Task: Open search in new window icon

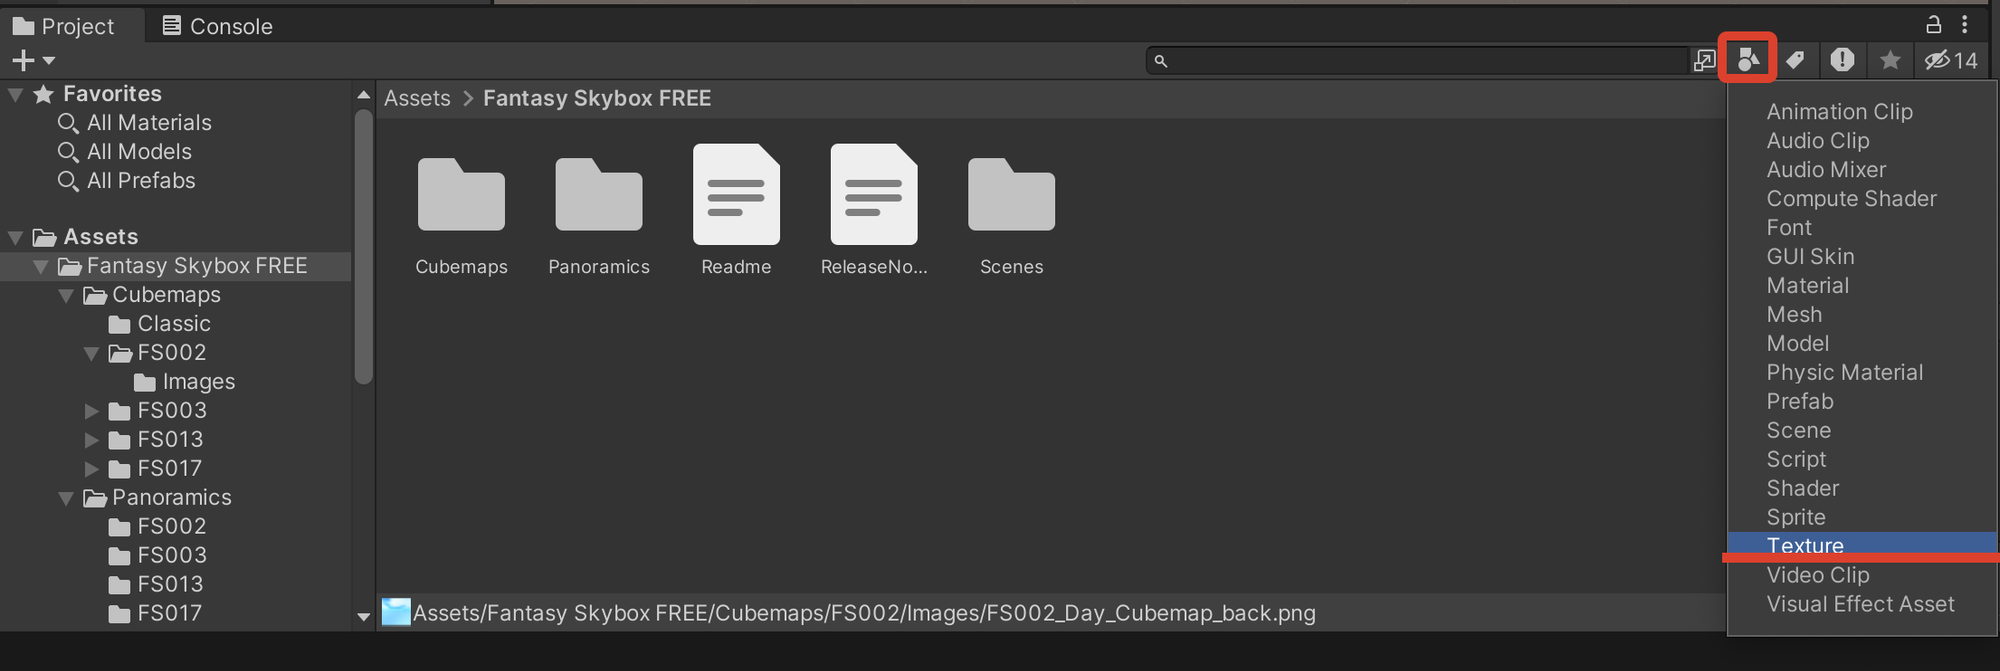Action: pyautogui.click(x=1704, y=60)
